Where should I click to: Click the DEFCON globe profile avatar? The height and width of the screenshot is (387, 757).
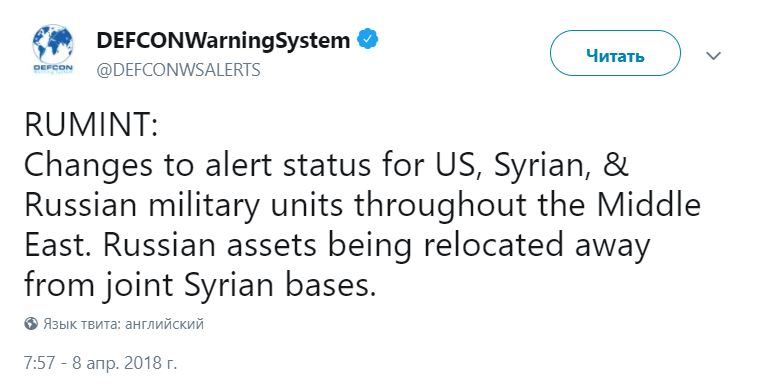tap(53, 49)
